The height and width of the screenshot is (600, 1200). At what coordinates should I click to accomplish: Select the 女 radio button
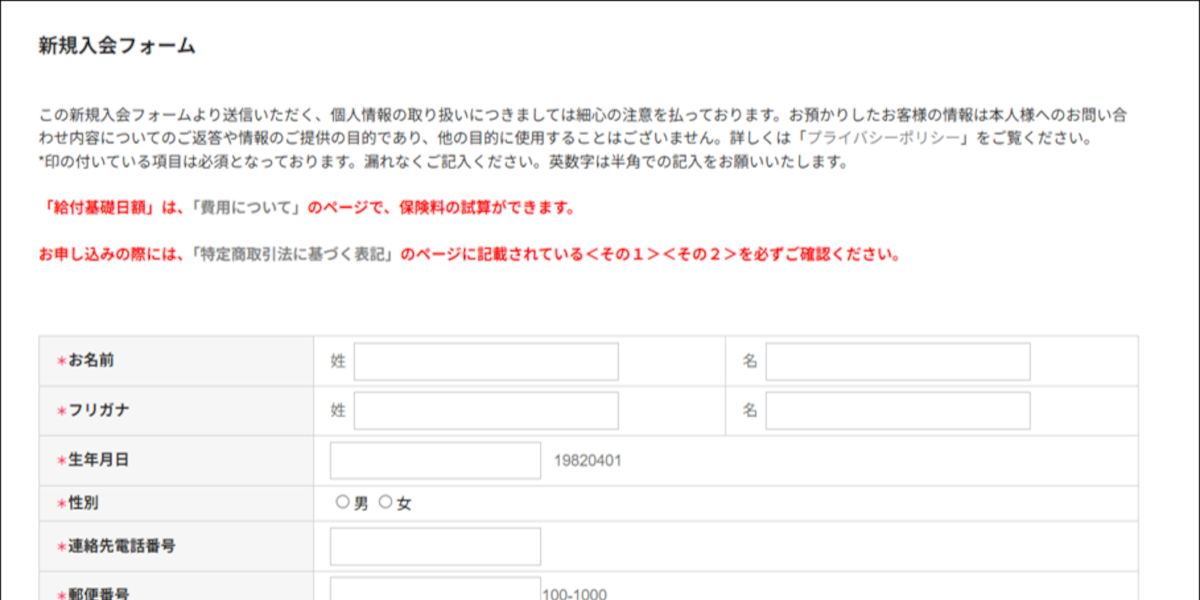(x=385, y=503)
